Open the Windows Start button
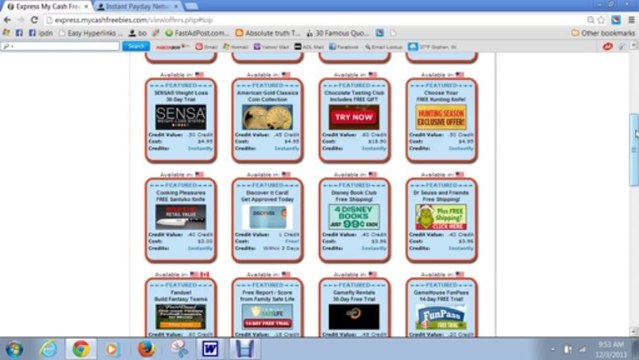This screenshot has width=639, height=360. (14, 349)
